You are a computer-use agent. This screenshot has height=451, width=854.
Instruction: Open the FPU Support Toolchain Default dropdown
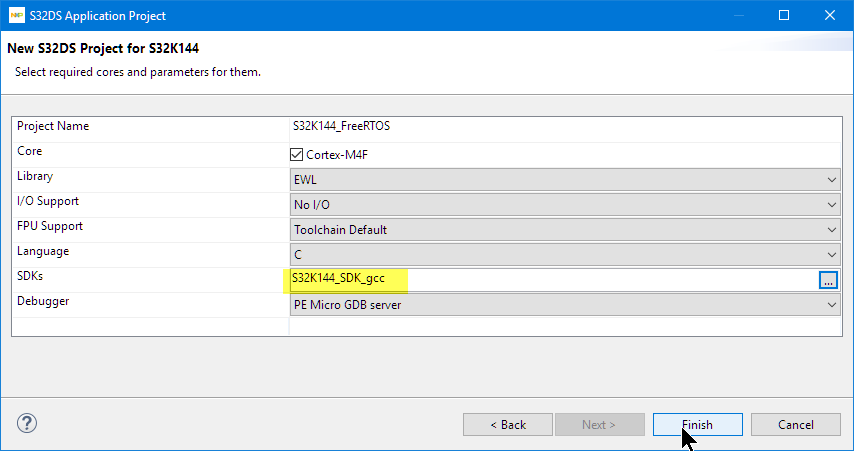[564, 229]
